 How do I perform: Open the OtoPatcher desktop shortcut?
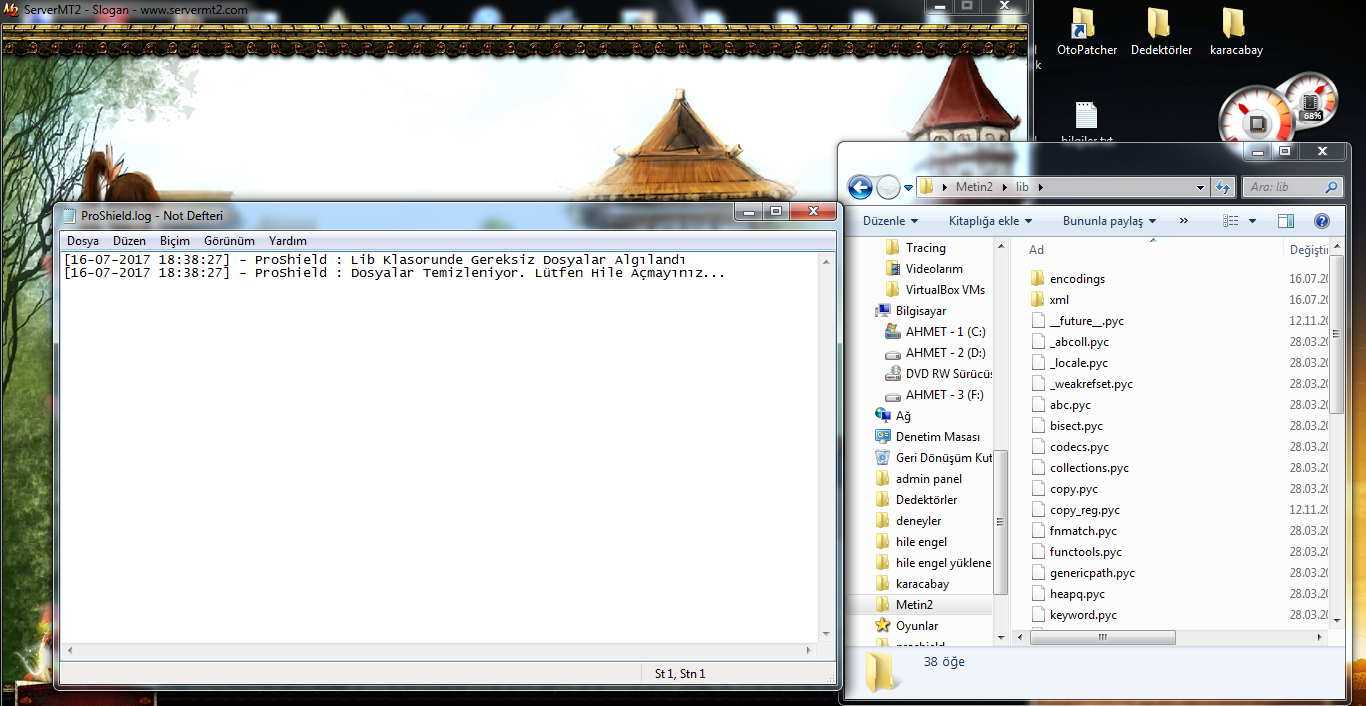click(1086, 32)
